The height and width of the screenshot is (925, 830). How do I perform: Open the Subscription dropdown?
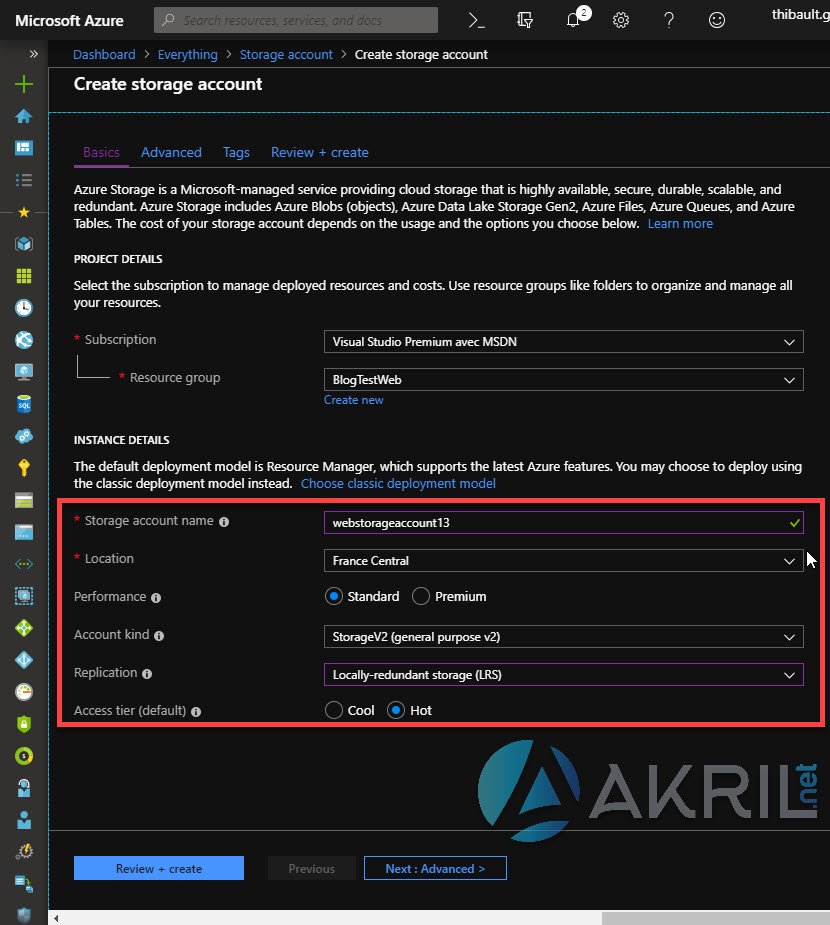click(563, 342)
